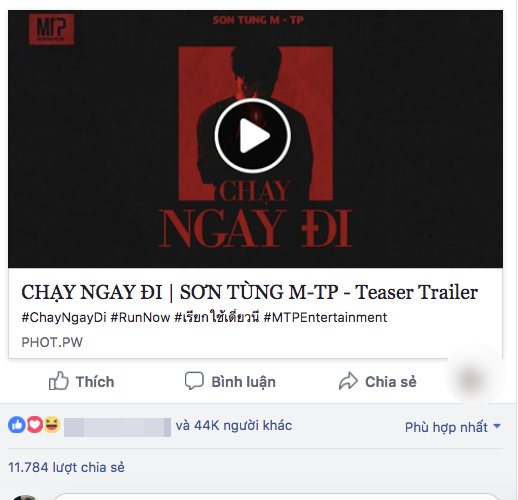Open the và 44K người khác reactions list
Screen dimensions: 518x500
point(234,425)
